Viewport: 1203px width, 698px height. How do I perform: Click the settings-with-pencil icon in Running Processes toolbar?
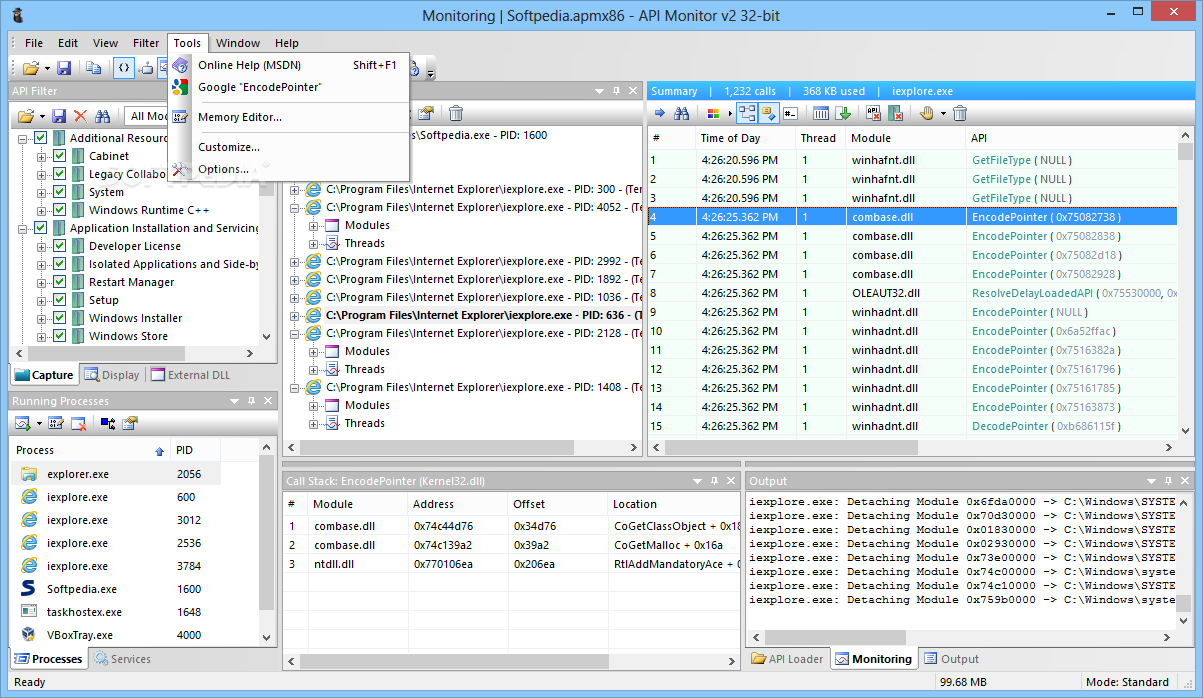click(x=56, y=423)
